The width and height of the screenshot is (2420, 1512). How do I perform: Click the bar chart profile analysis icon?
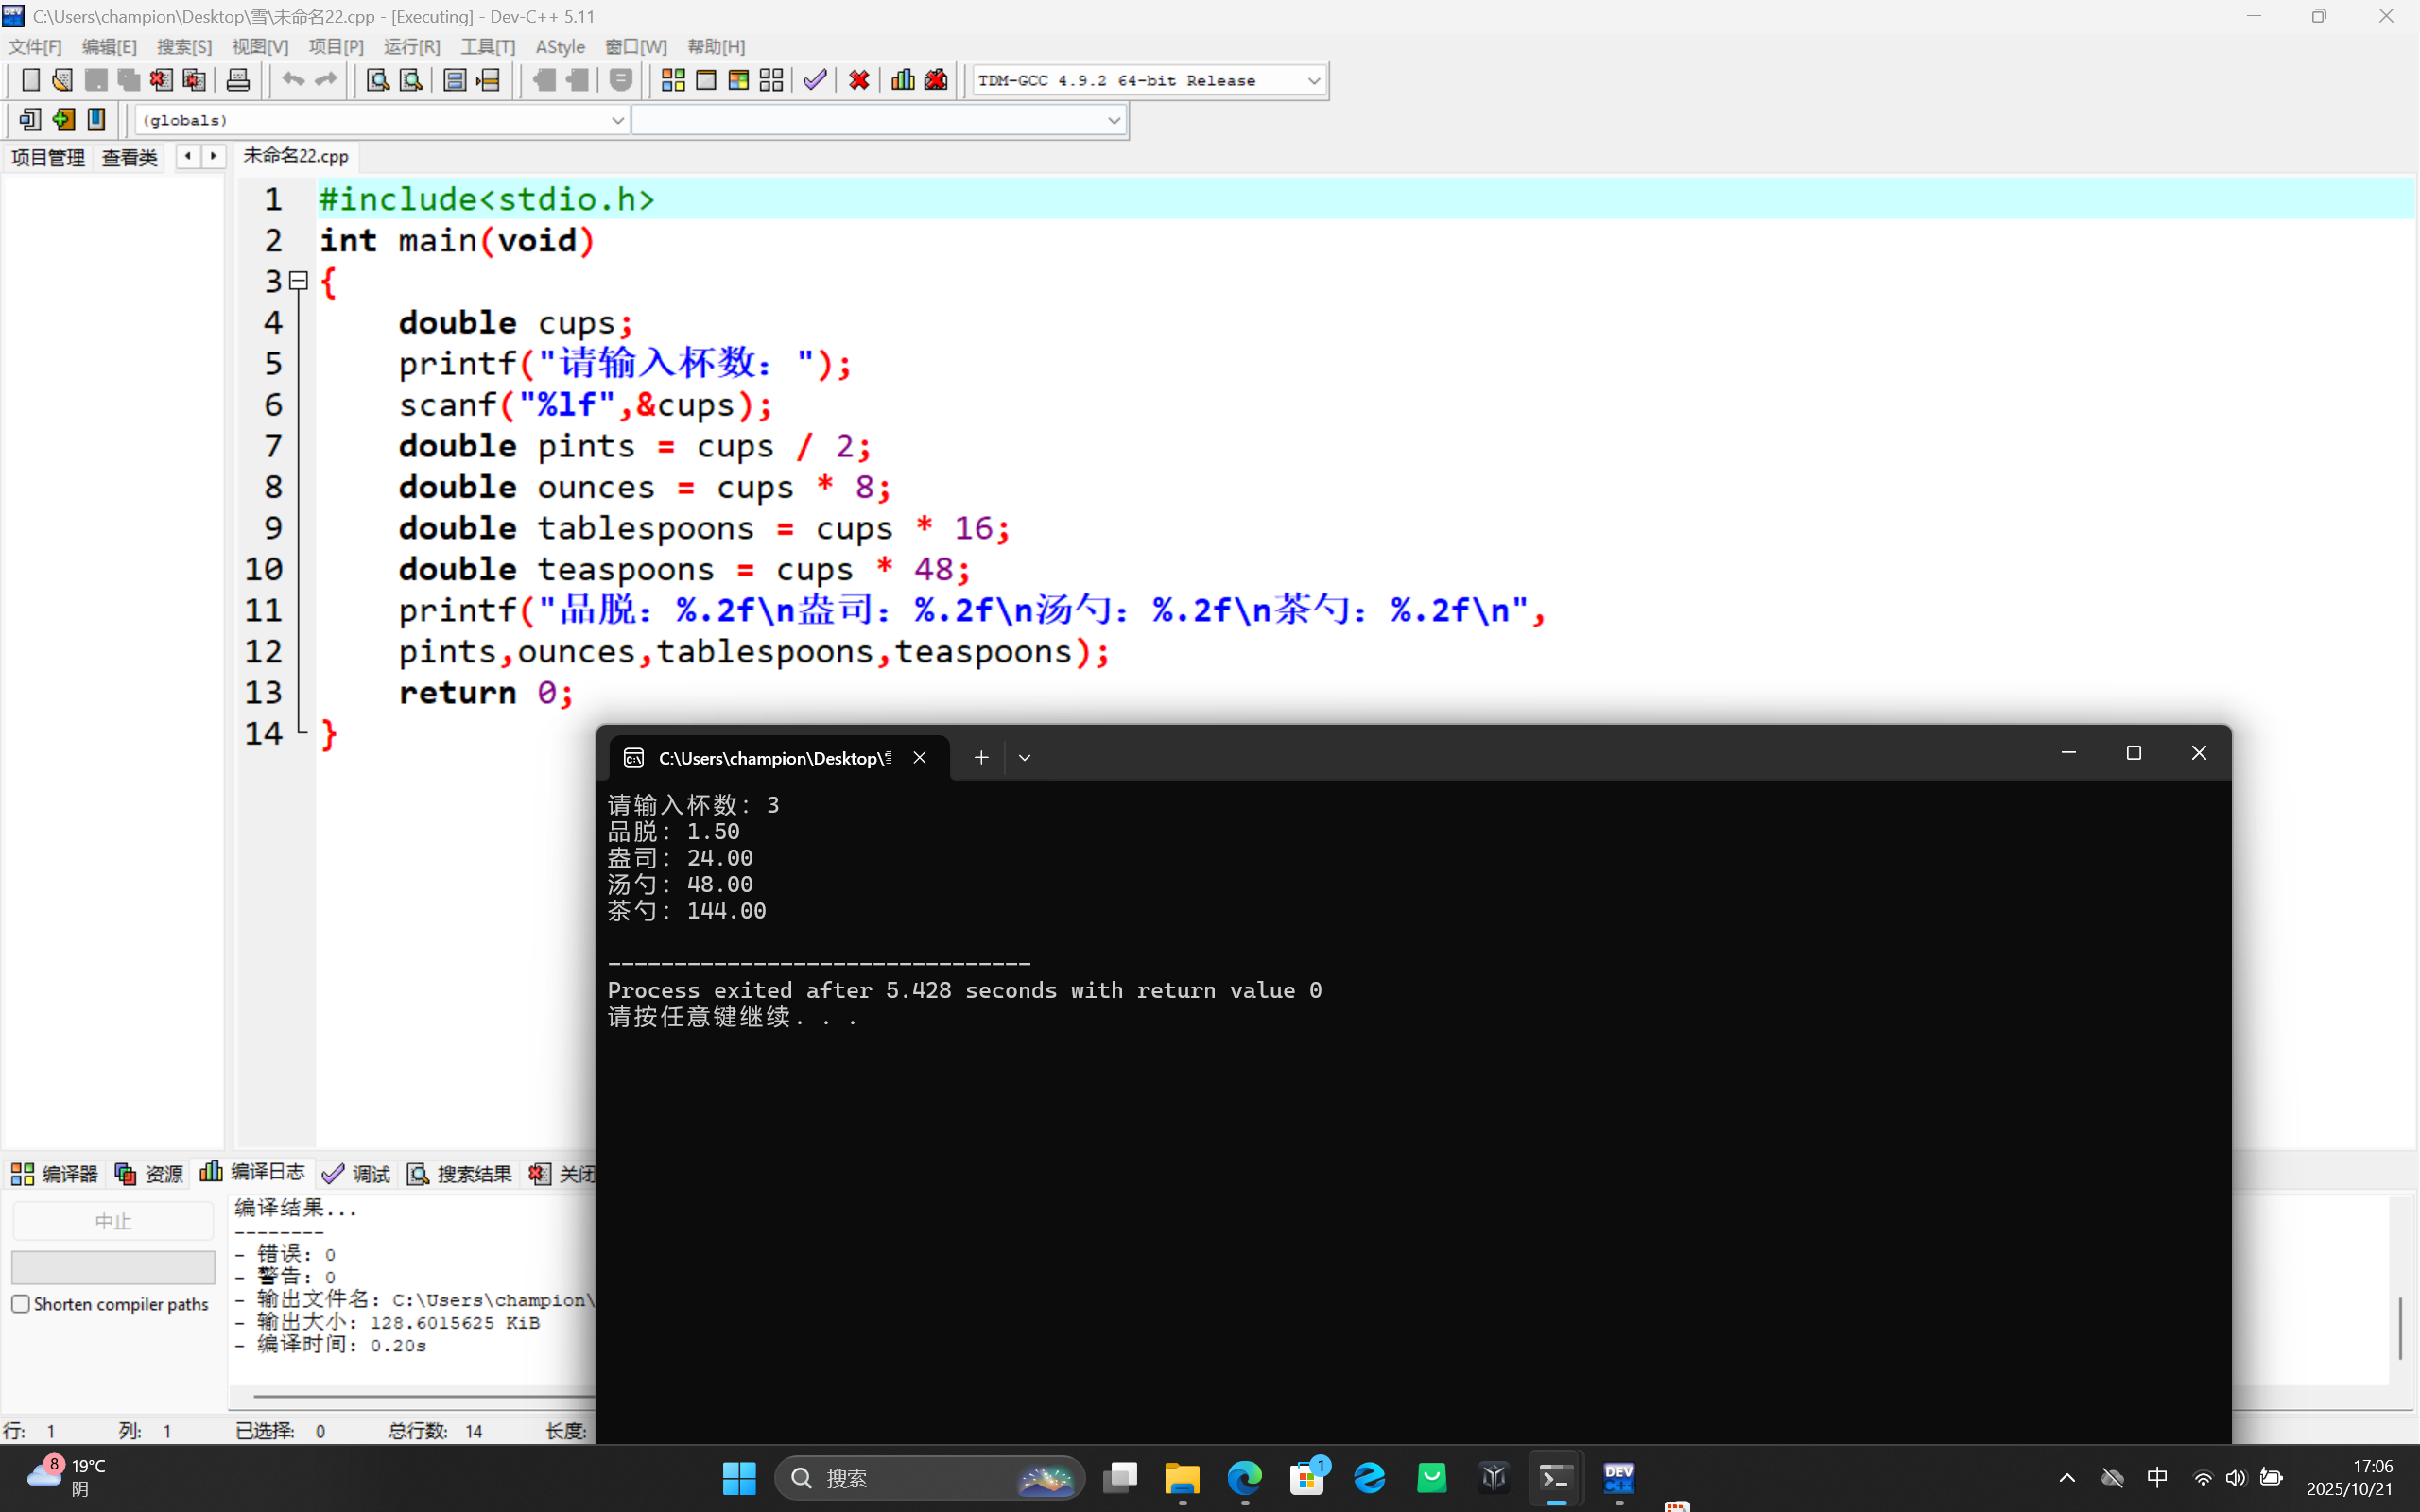click(902, 80)
